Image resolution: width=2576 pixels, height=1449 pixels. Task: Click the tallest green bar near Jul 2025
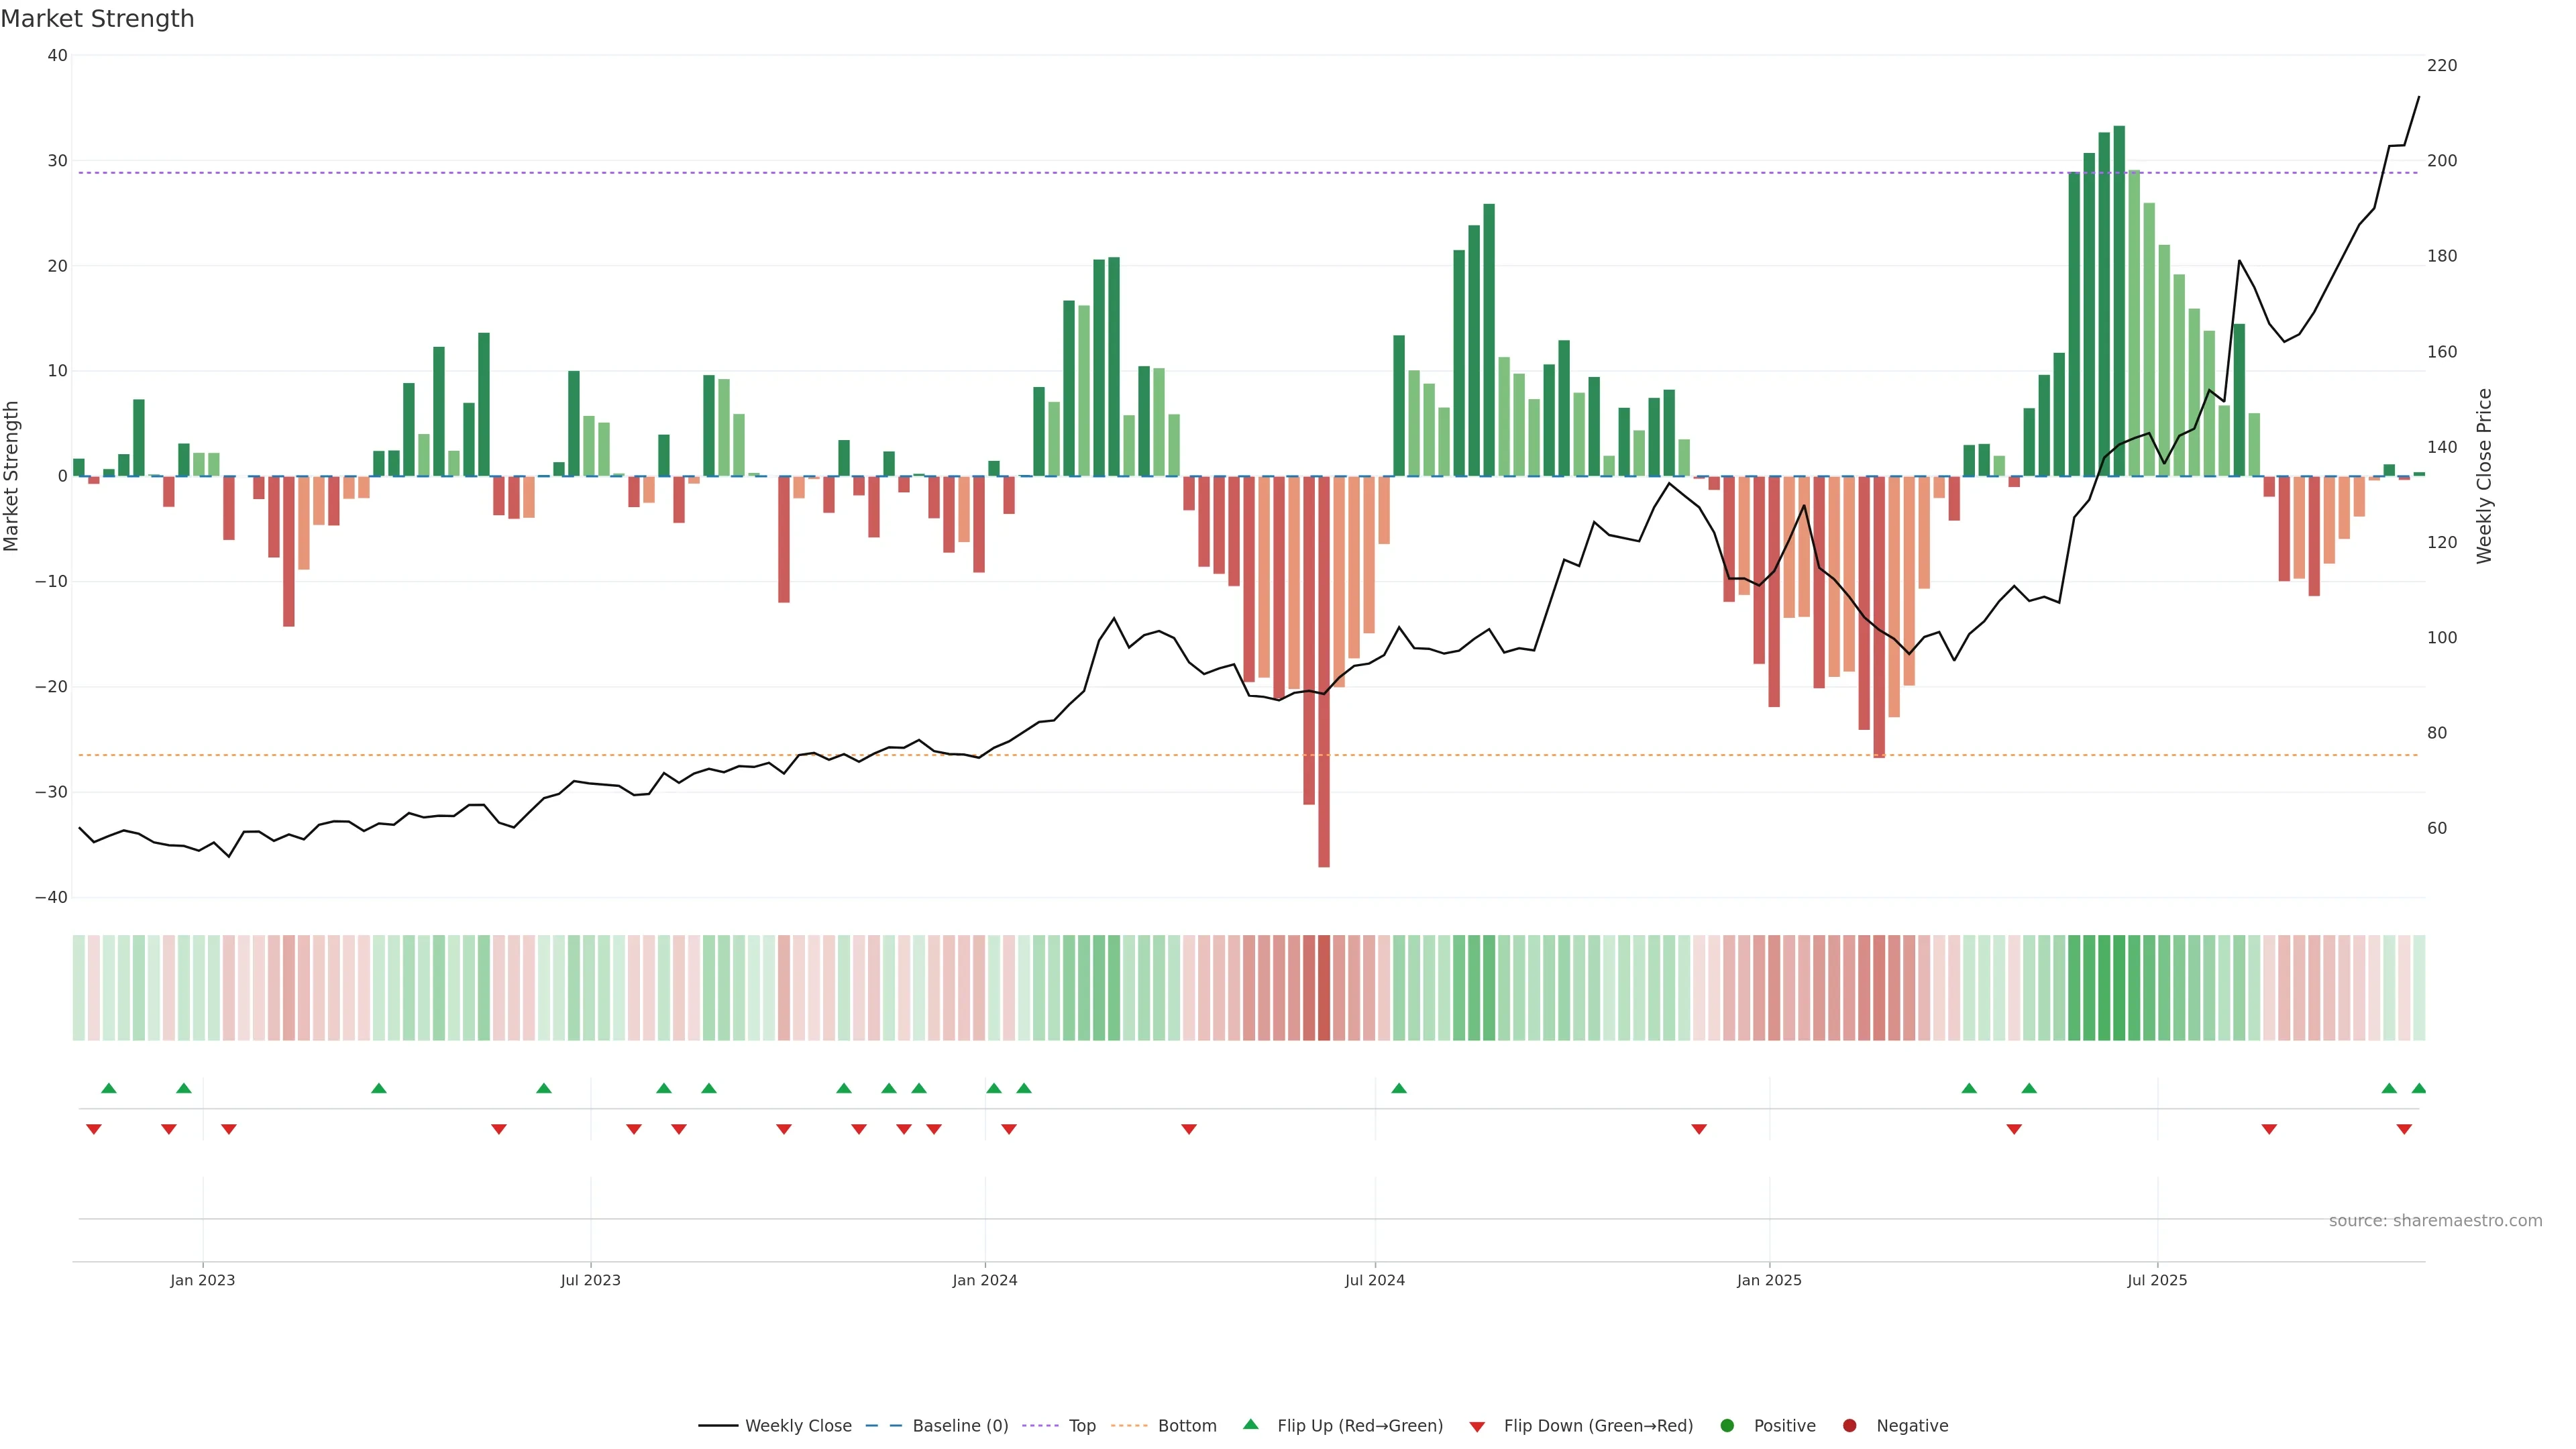pos(2119,300)
